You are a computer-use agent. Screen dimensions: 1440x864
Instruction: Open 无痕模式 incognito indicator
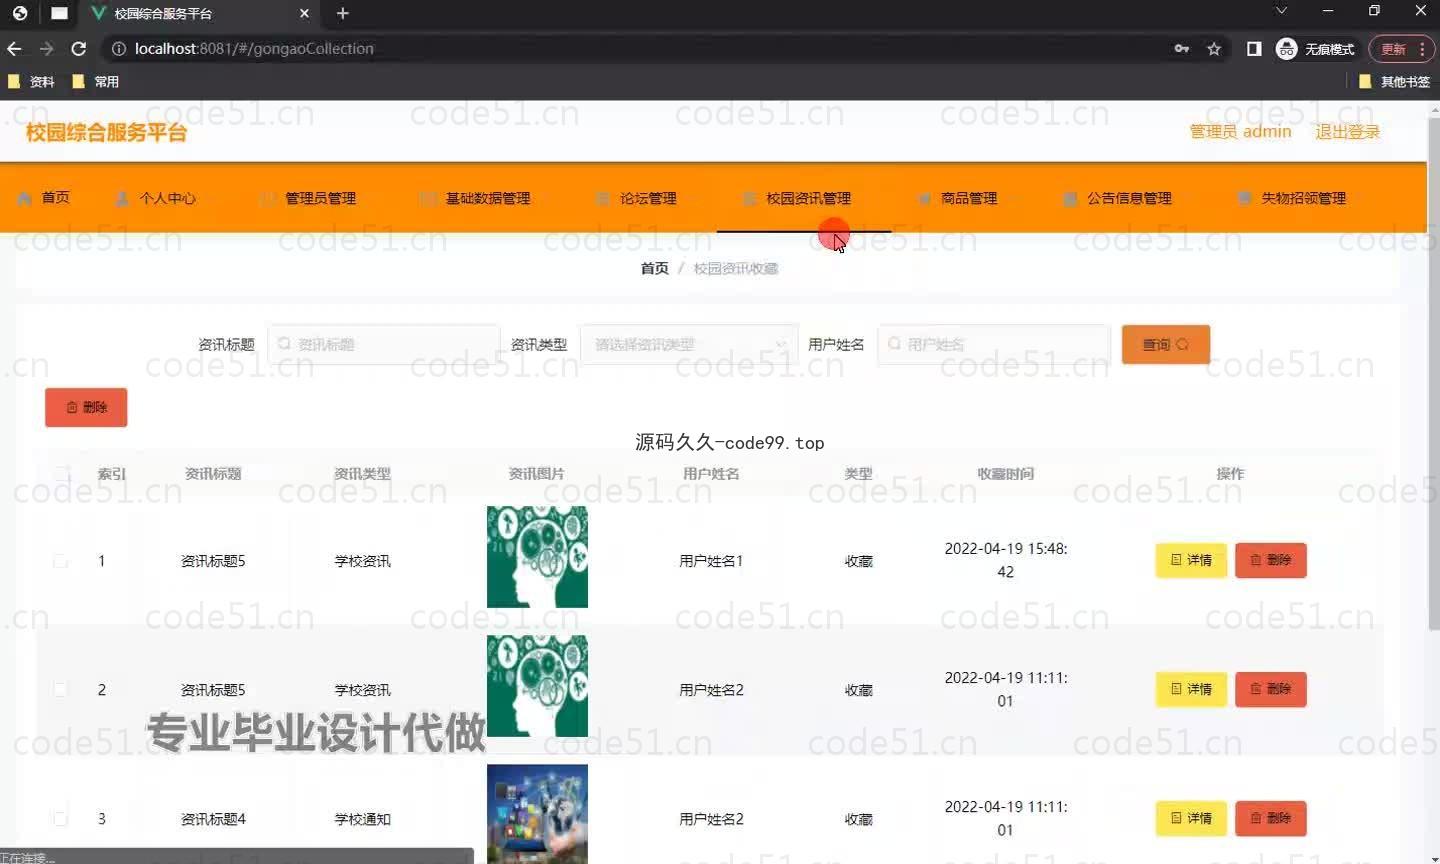point(1316,49)
